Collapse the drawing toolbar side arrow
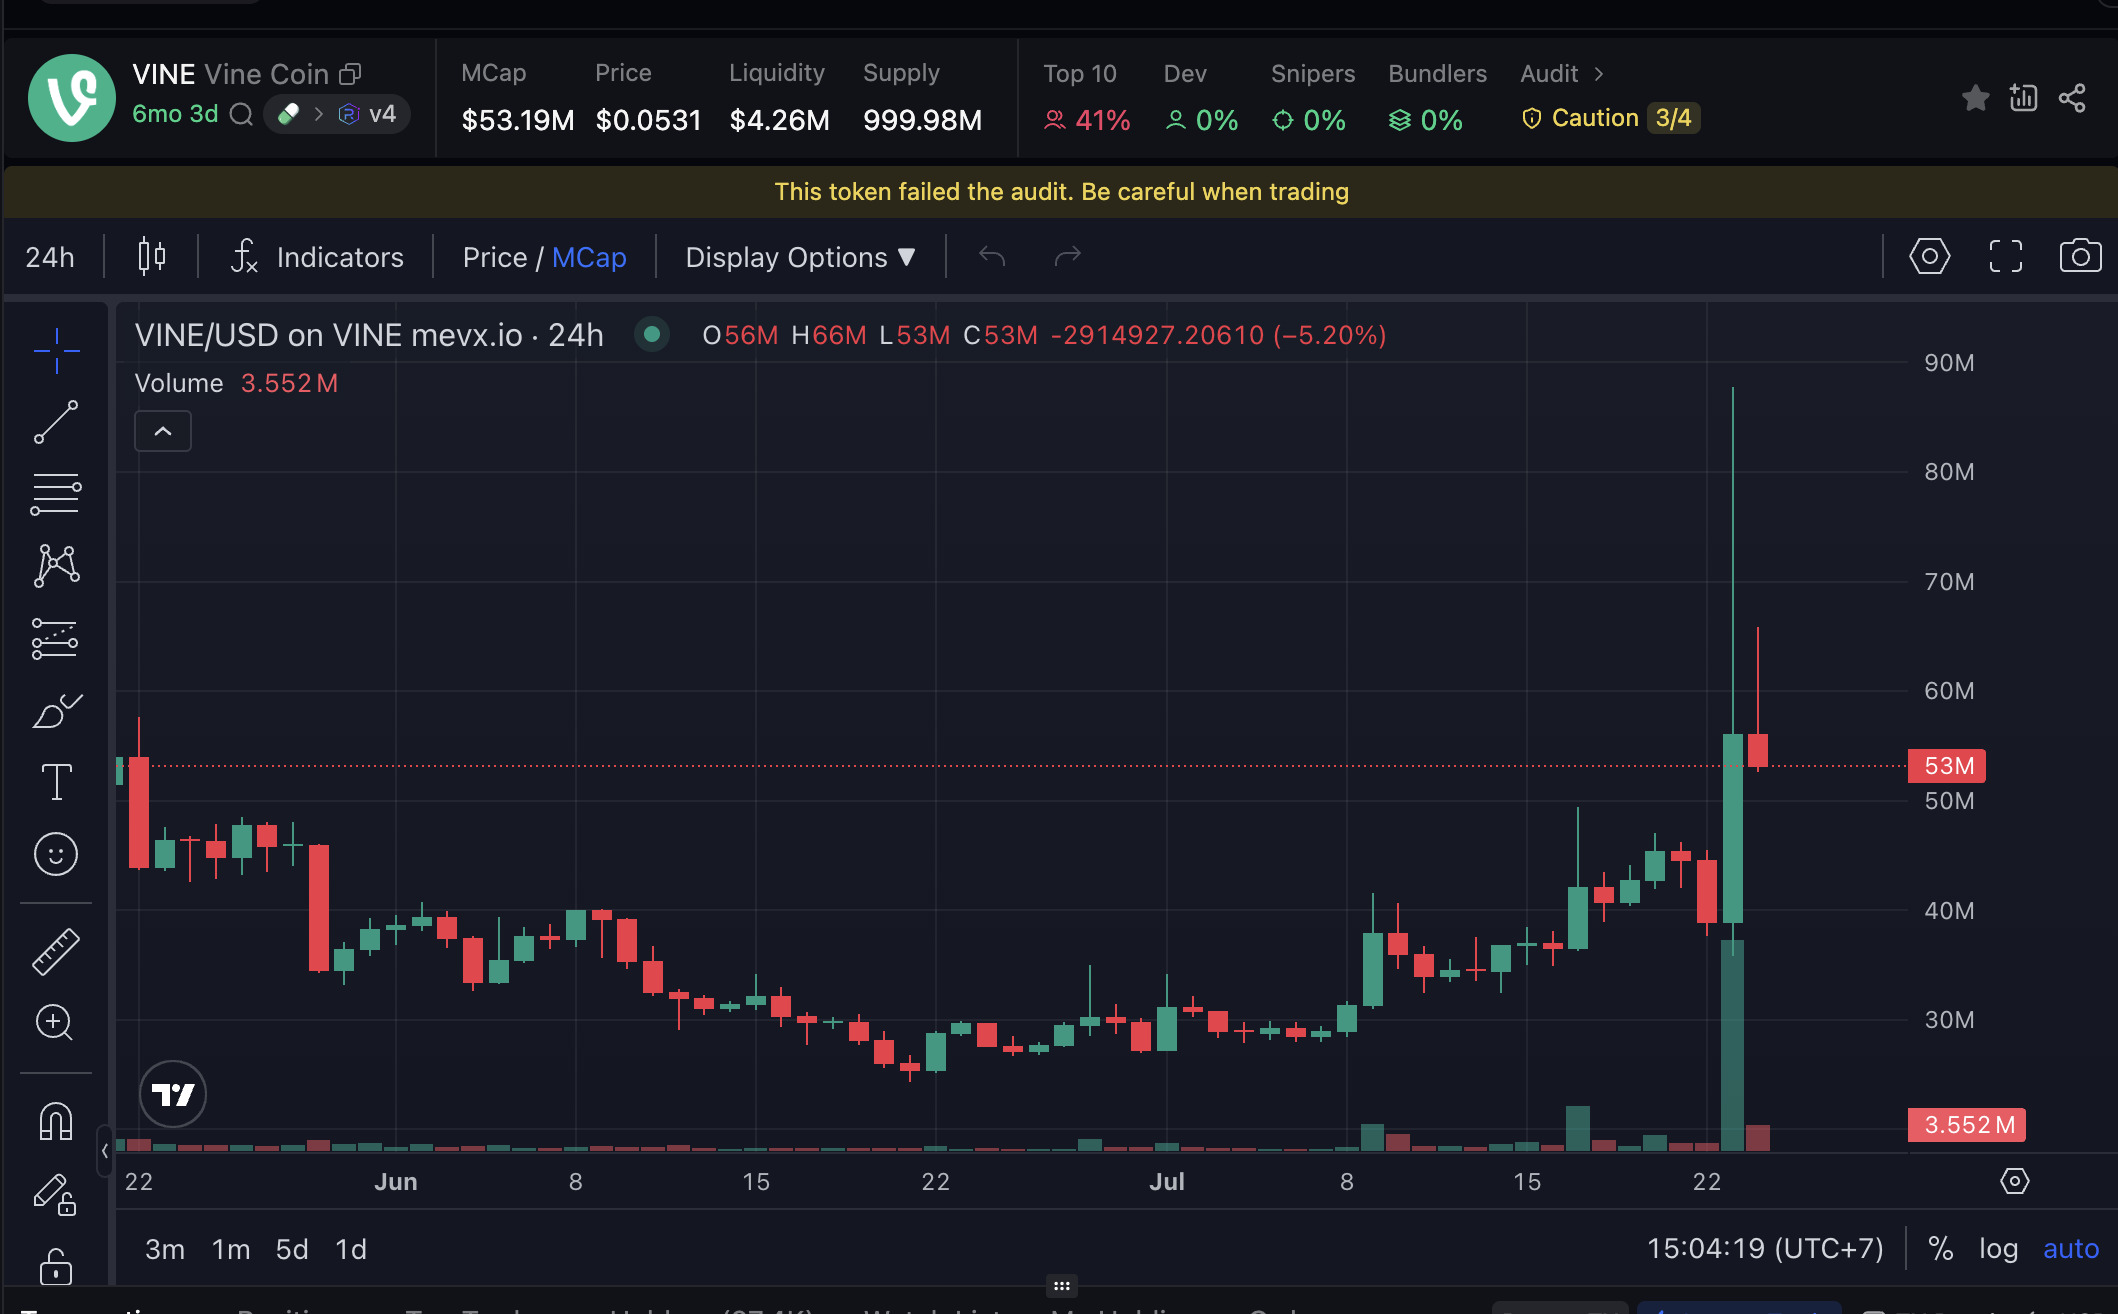This screenshot has width=2118, height=1314. [x=104, y=1151]
